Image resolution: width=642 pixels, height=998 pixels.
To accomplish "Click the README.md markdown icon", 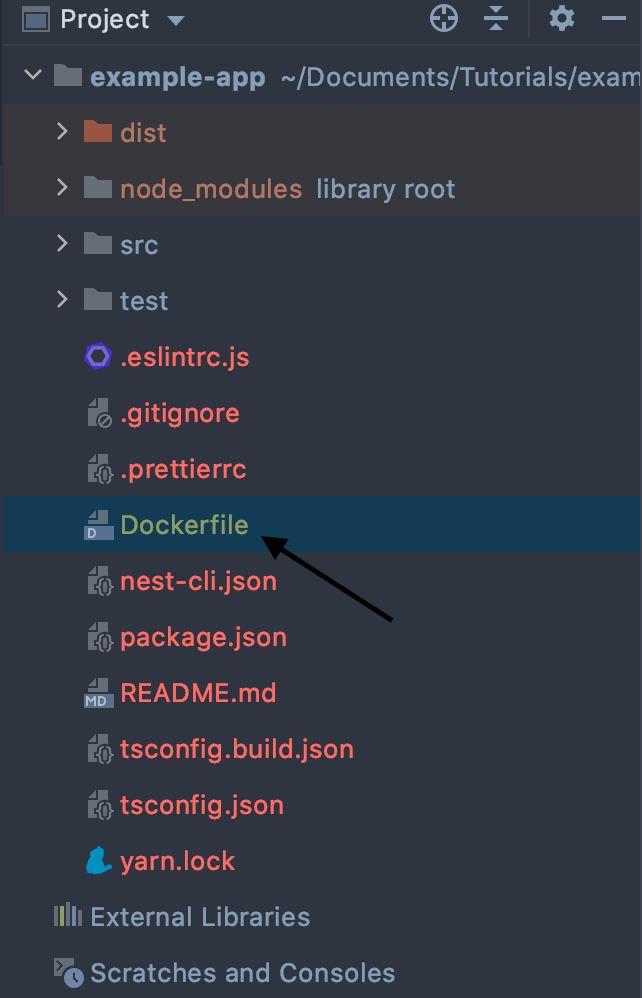I will 97,693.
